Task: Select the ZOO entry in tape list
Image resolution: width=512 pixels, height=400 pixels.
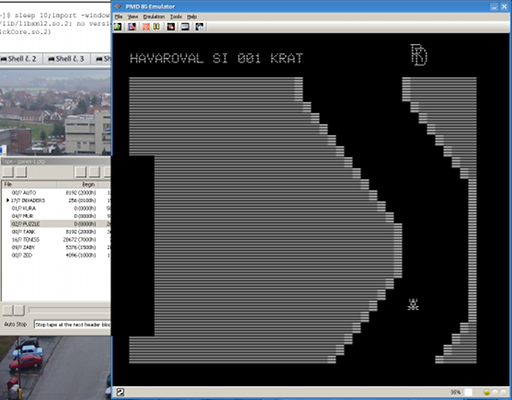Action: tap(22, 255)
